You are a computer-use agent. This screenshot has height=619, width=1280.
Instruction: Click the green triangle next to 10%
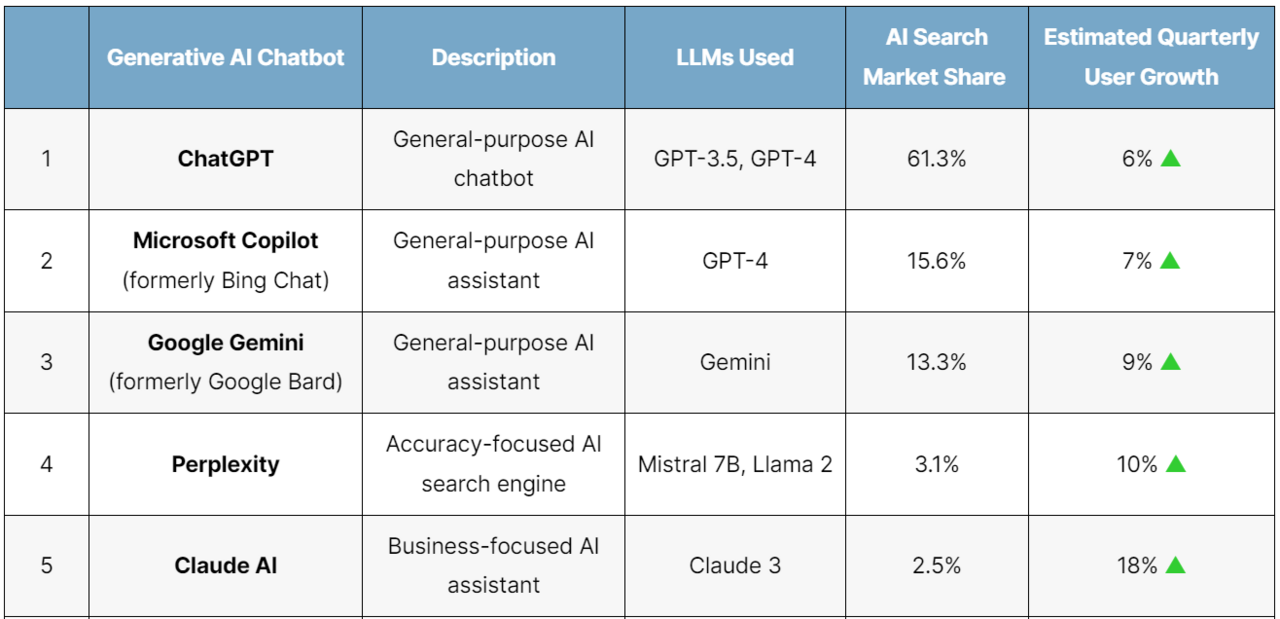pyautogui.click(x=1176, y=464)
